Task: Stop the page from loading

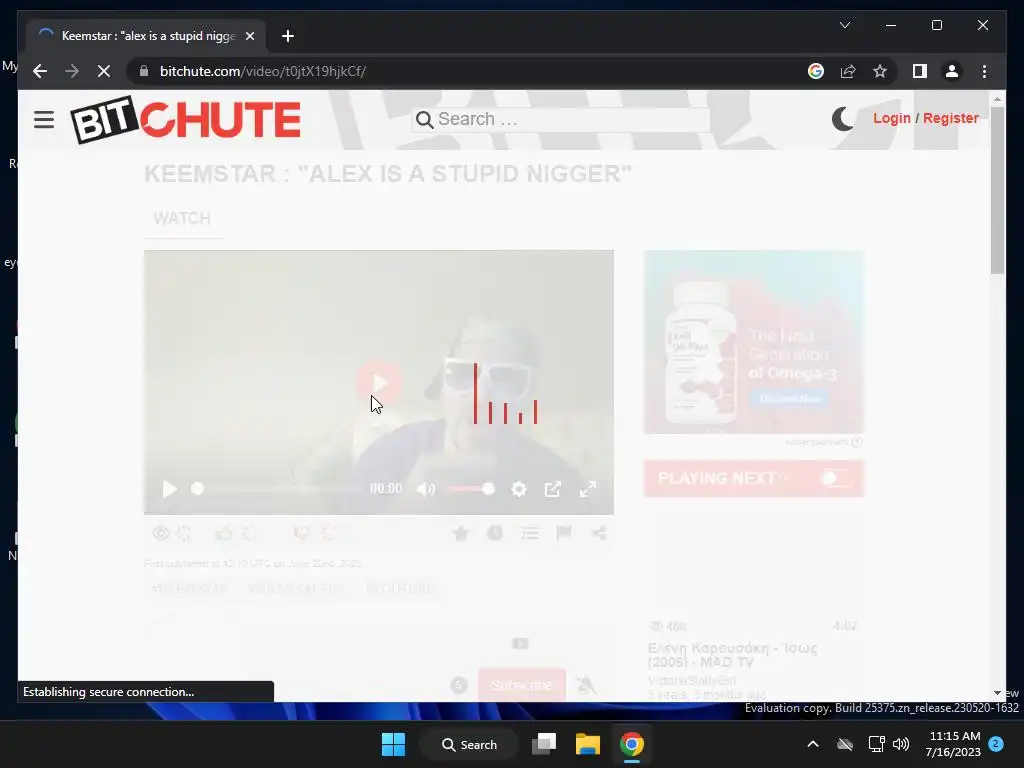Action: (104, 71)
